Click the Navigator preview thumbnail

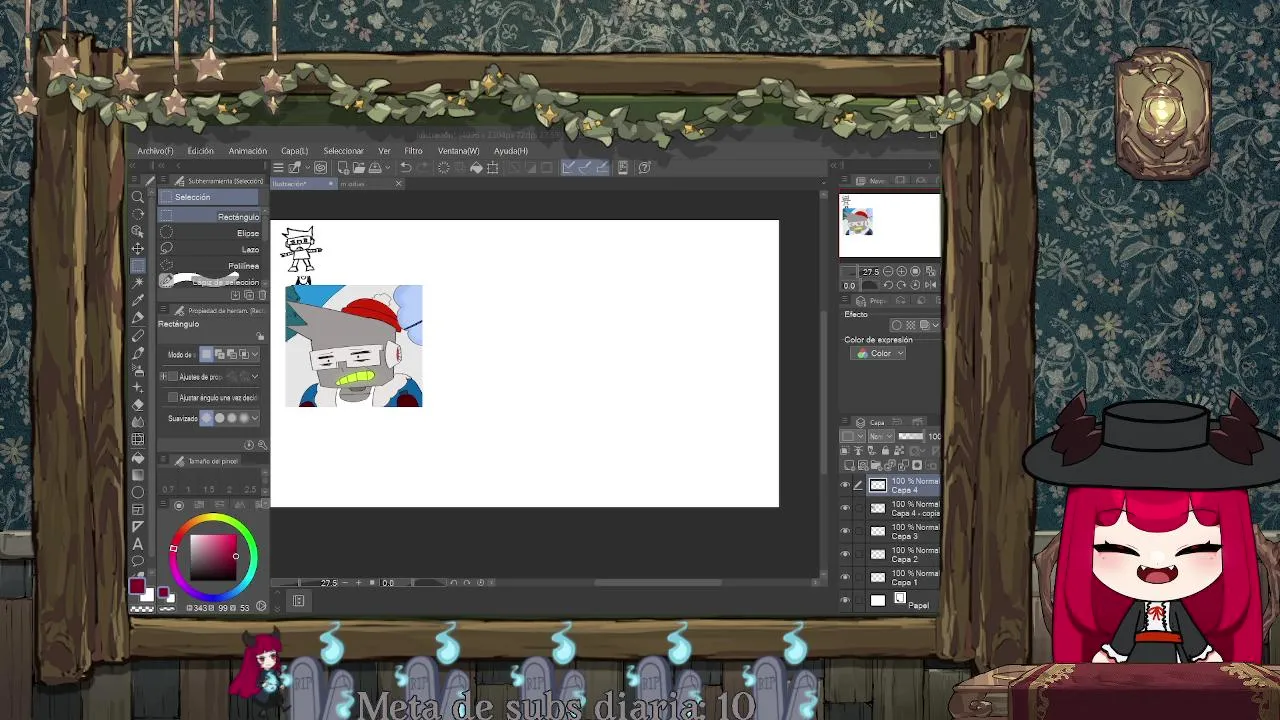(x=889, y=224)
